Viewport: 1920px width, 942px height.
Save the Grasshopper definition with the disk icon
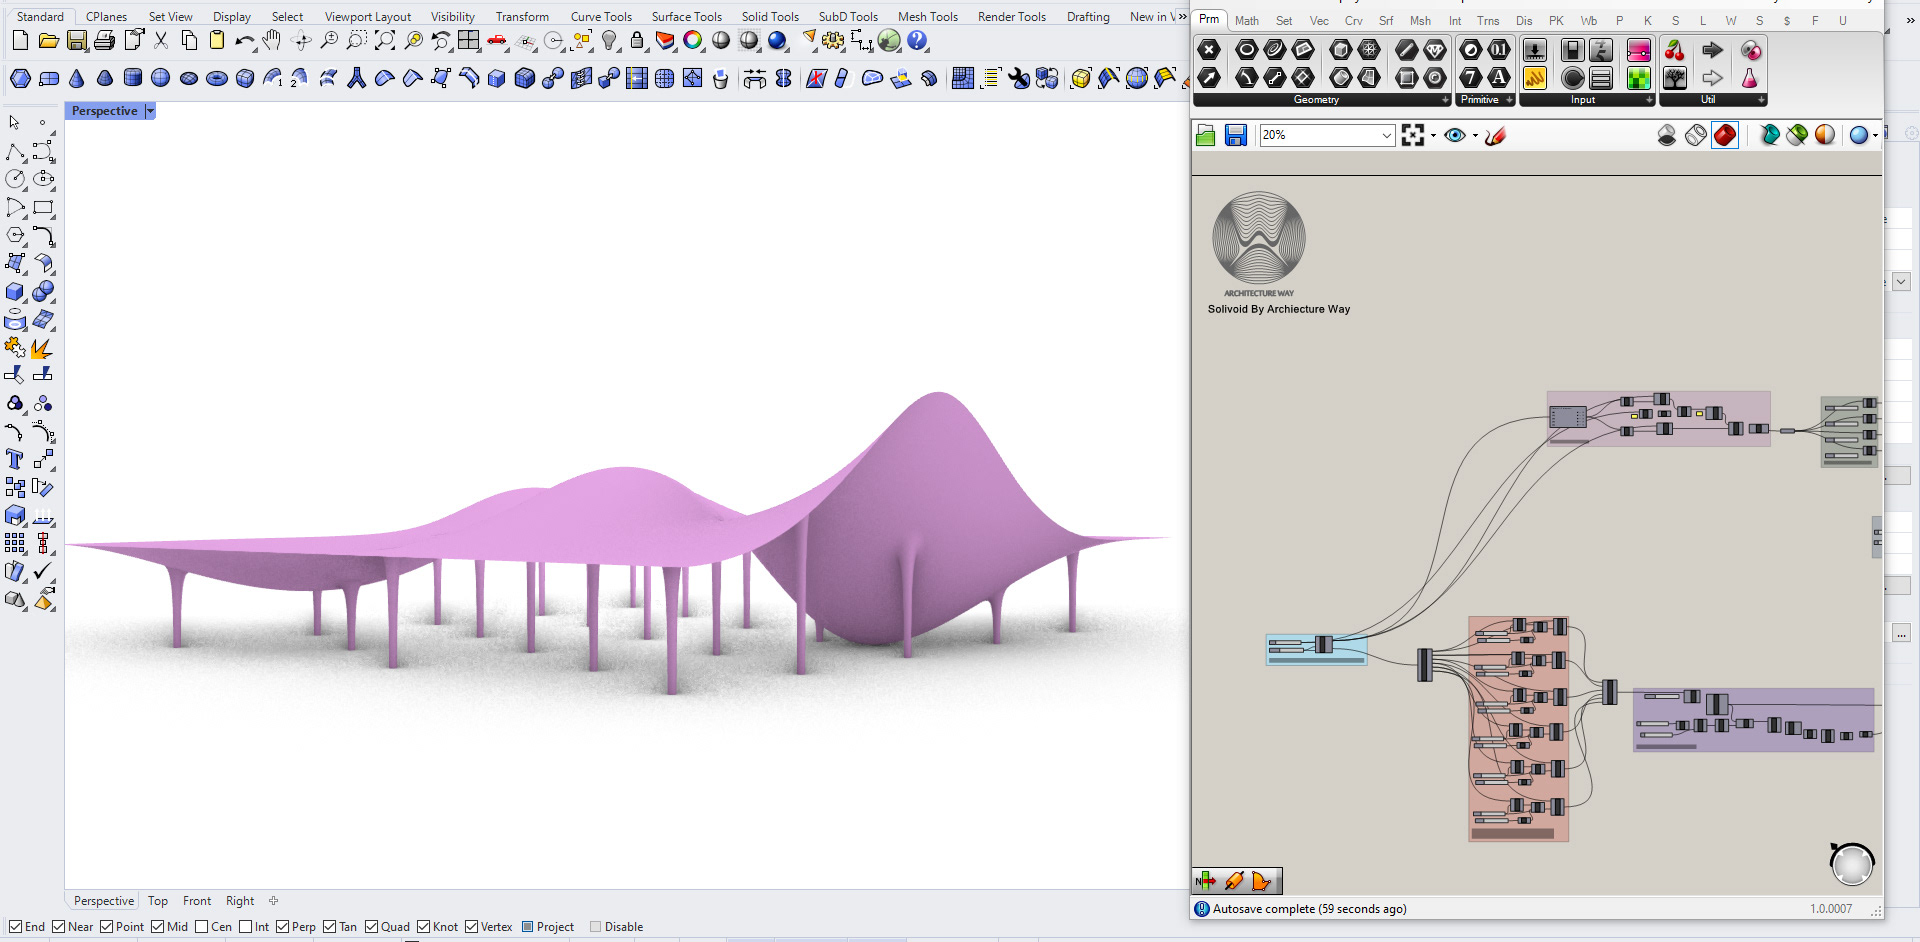click(x=1236, y=135)
